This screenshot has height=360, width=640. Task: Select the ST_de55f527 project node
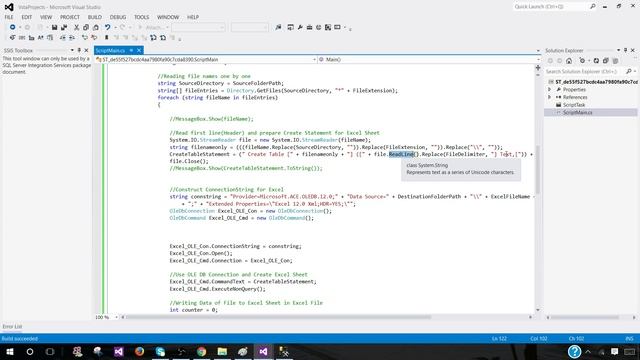point(596,82)
